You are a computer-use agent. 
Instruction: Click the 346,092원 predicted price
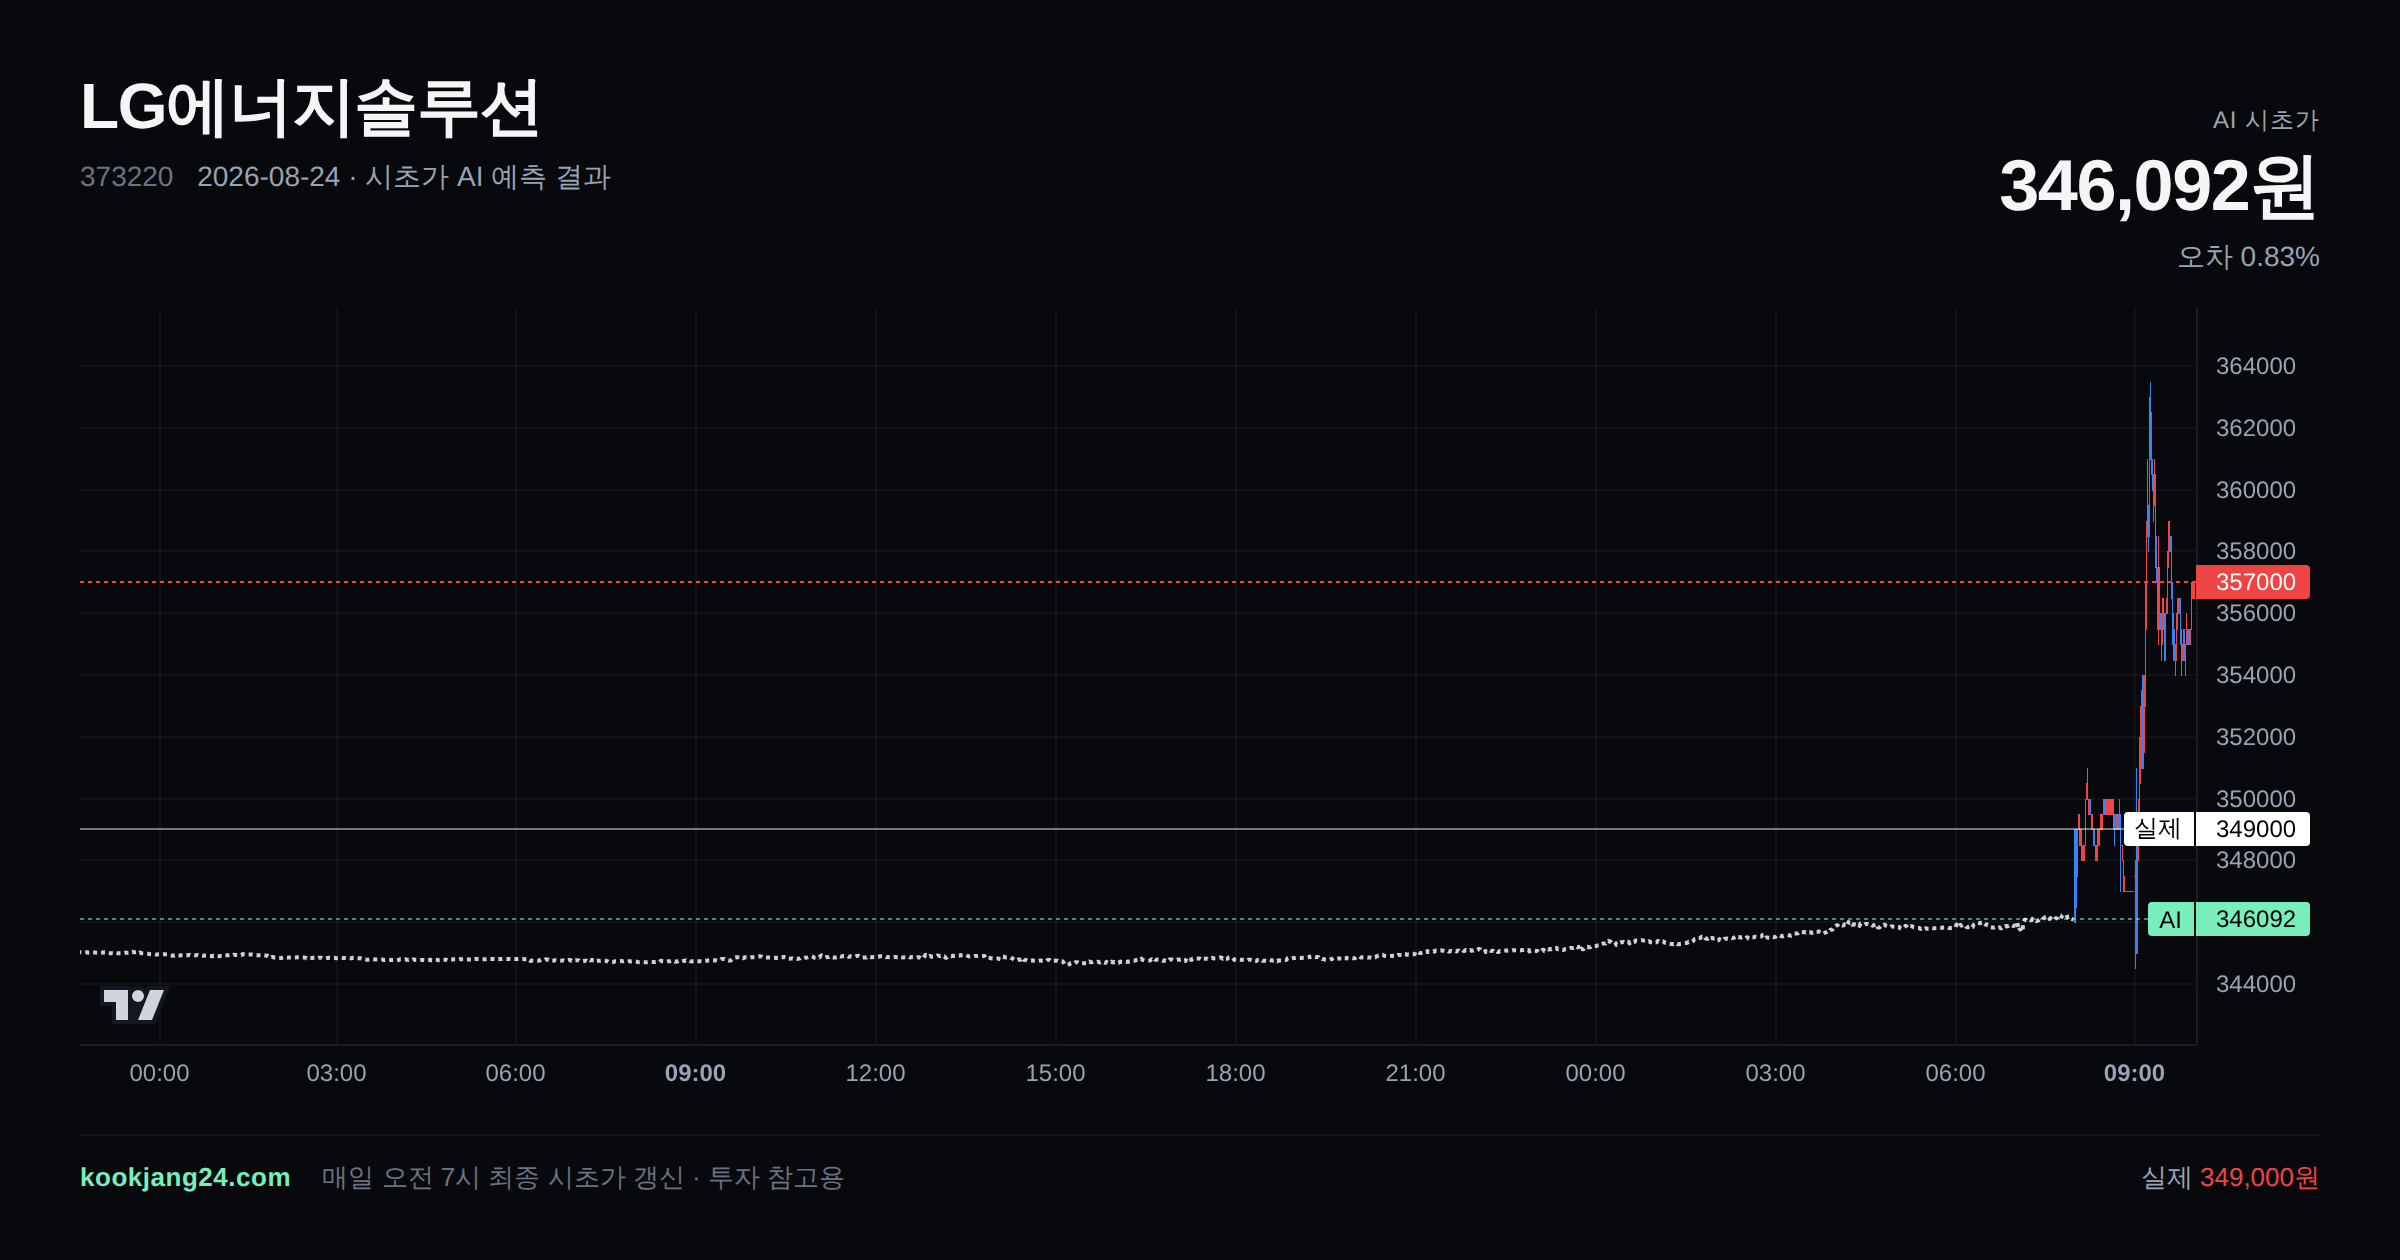coord(2158,186)
